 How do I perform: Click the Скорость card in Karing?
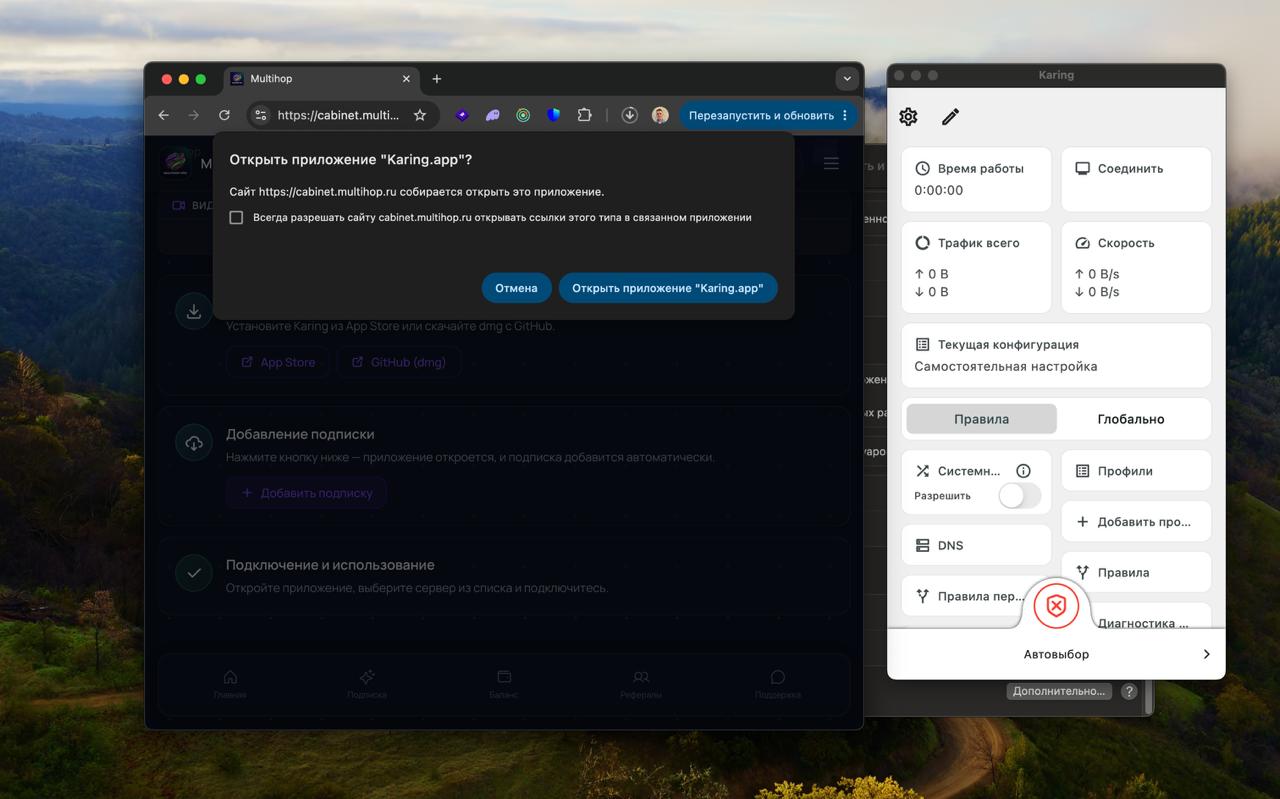click(x=1136, y=267)
